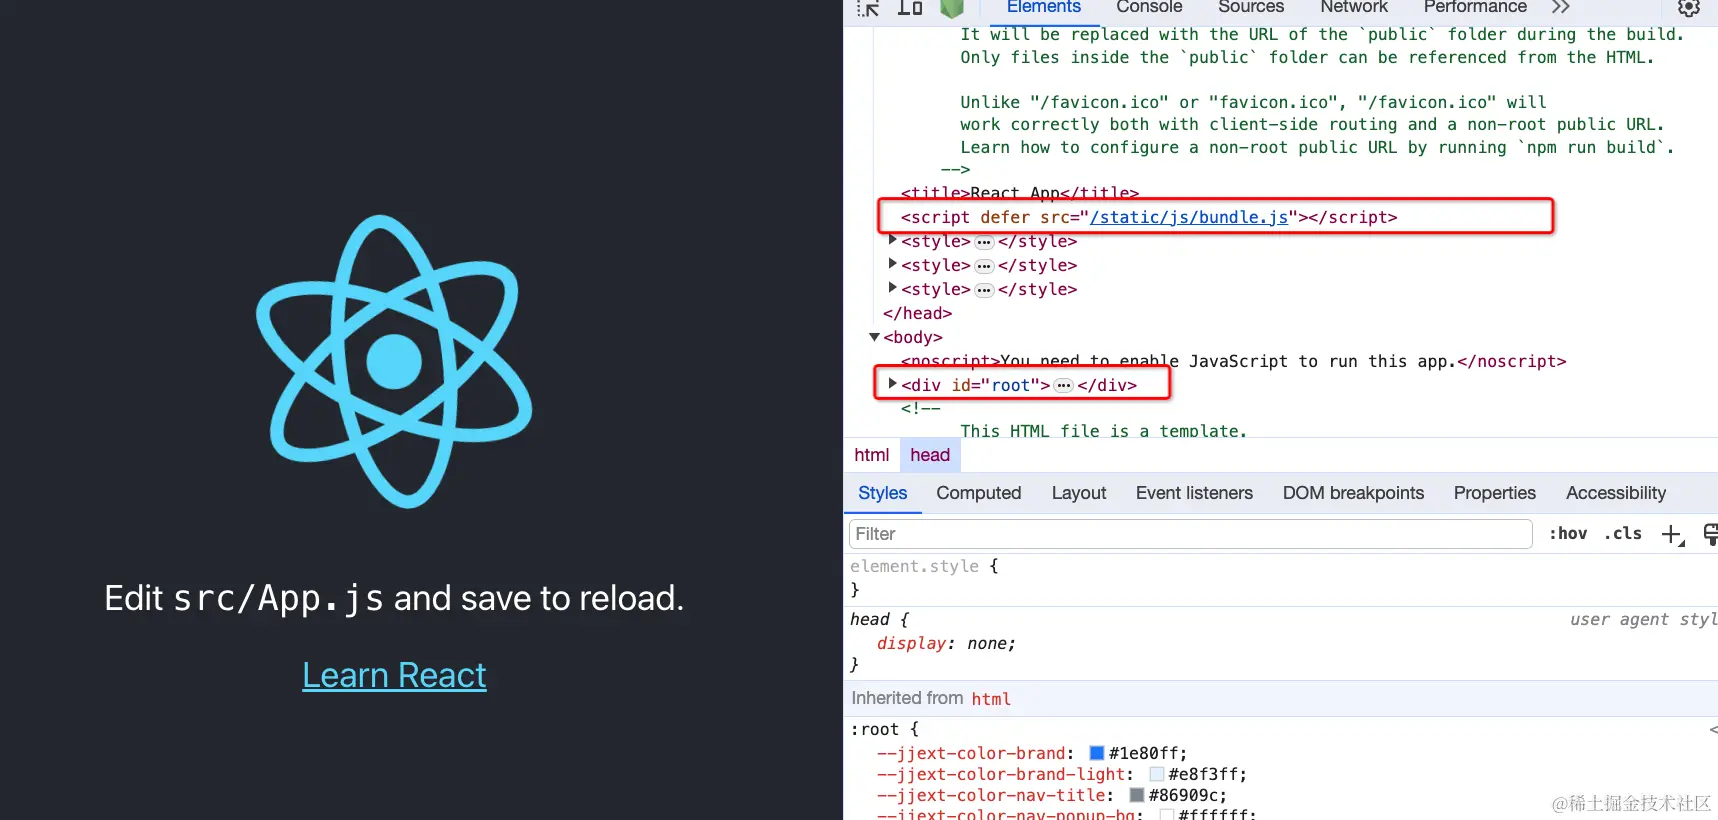Image resolution: width=1718 pixels, height=820 pixels.
Task: Collapse the body element node
Action: [875, 337]
